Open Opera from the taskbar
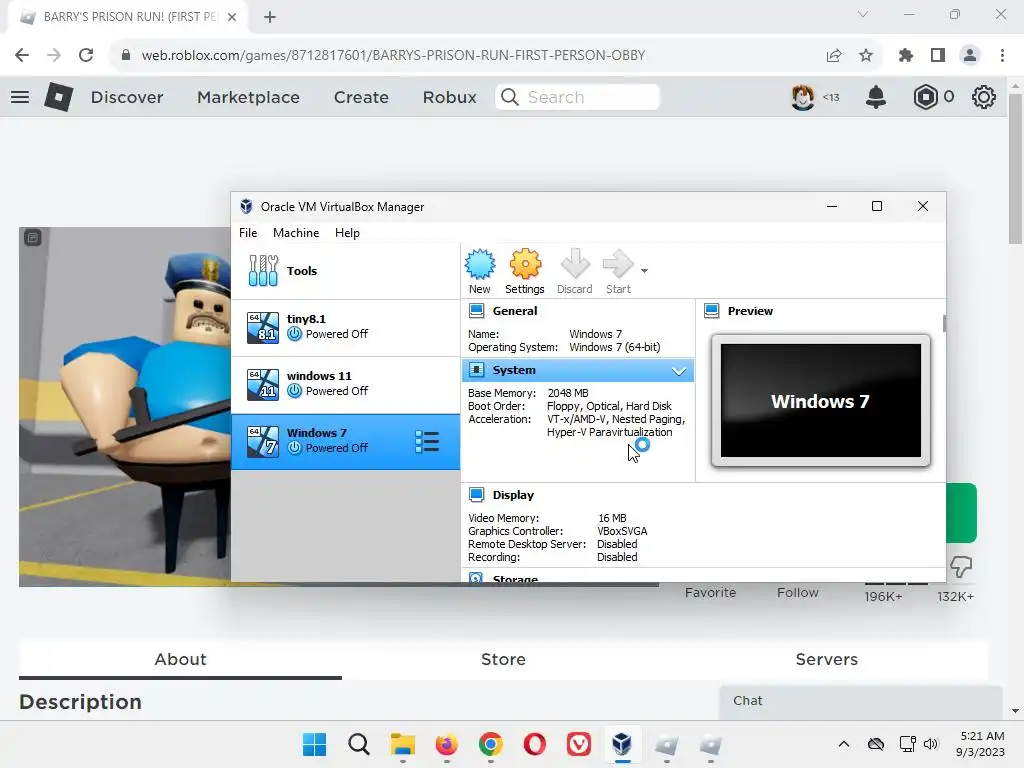Viewport: 1024px width, 768px height. tap(534, 744)
